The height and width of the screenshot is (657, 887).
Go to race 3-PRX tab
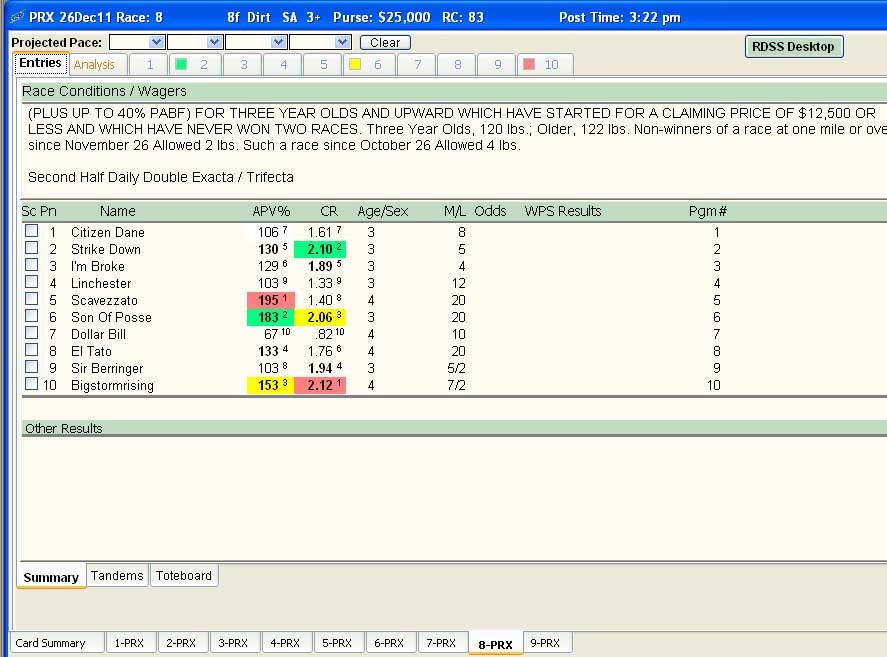233,643
